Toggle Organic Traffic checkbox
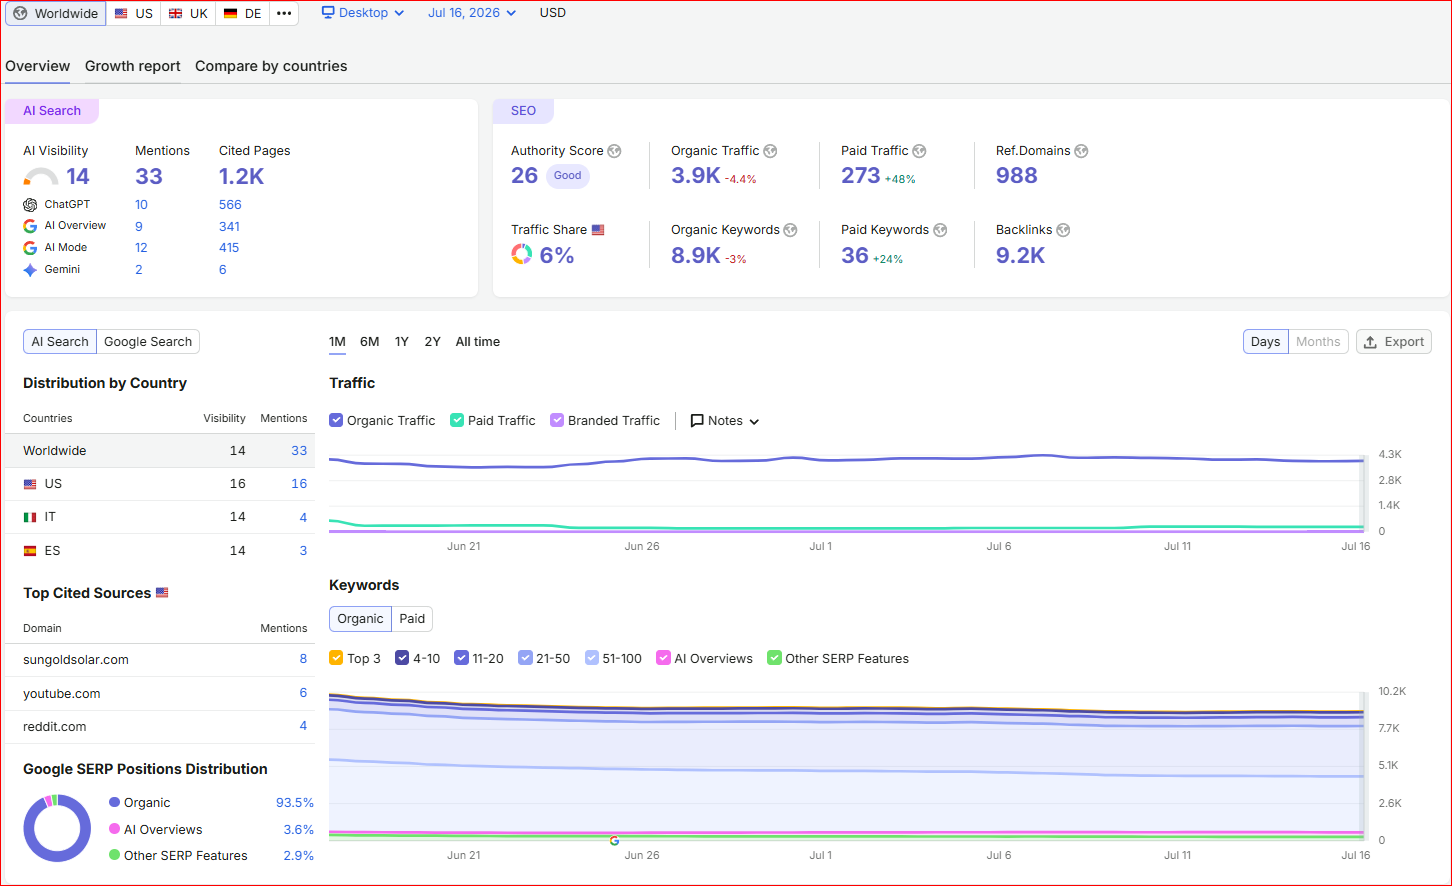Image resolution: width=1452 pixels, height=886 pixels. 336,421
